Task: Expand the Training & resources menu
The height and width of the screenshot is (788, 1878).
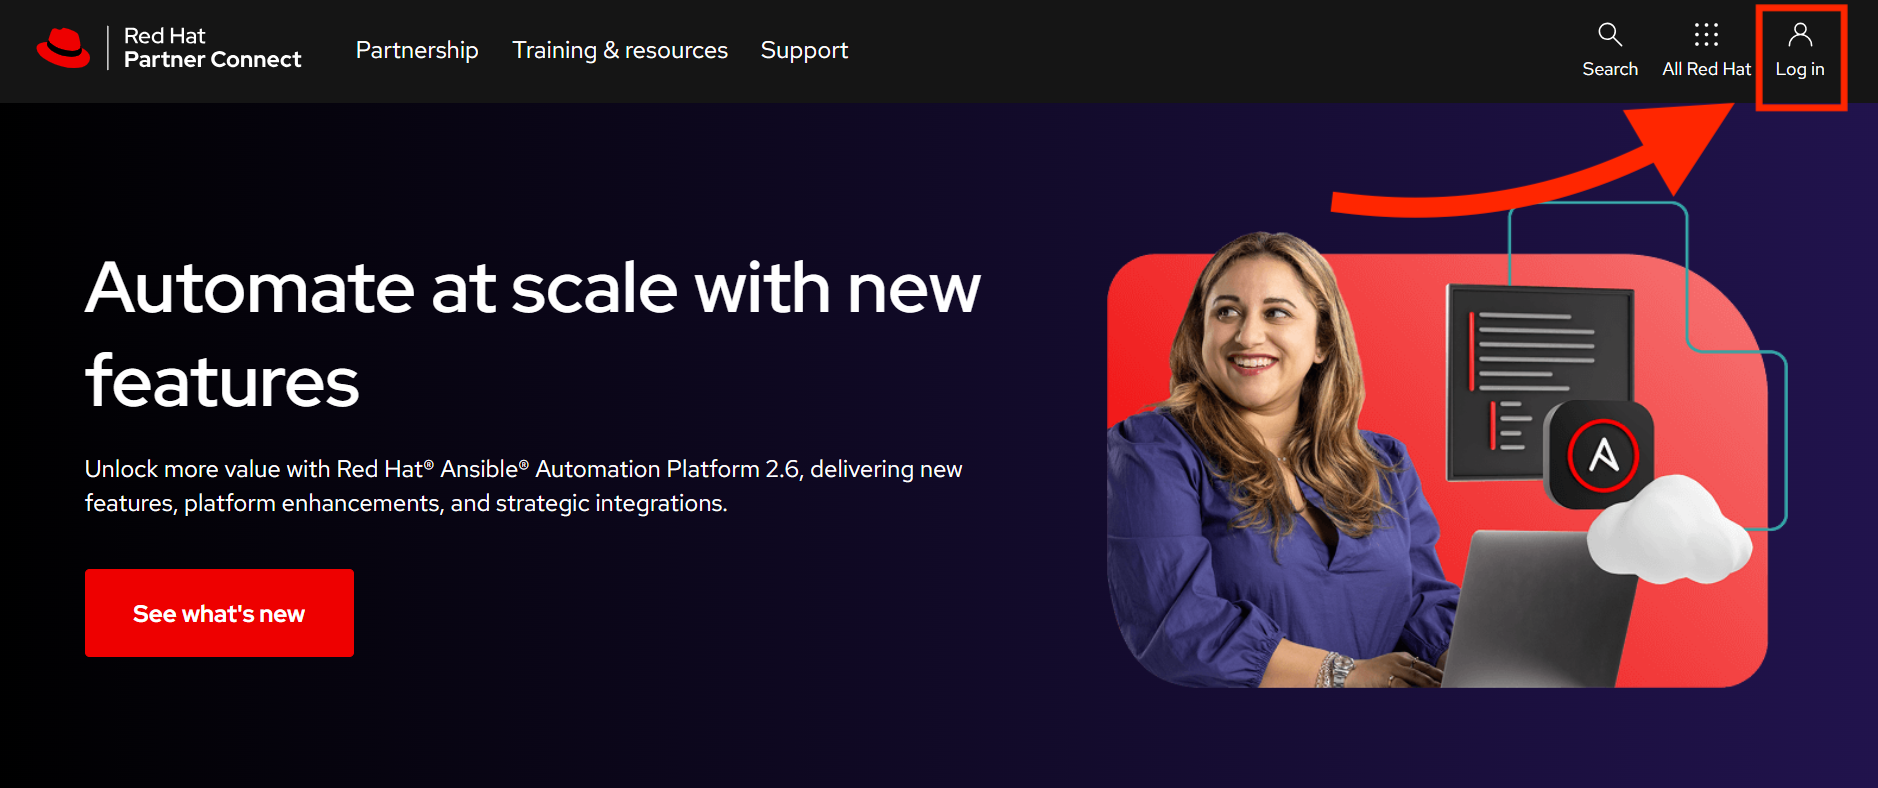Action: point(620,50)
